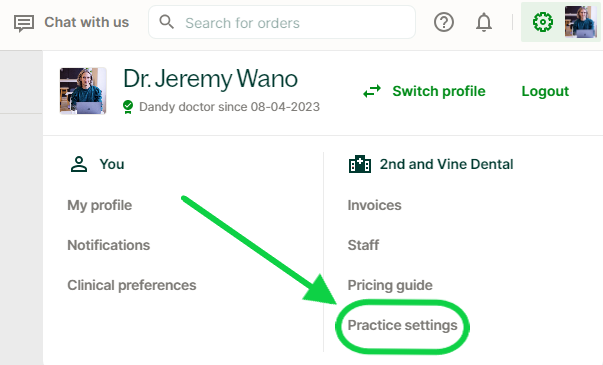Focus the Search for orders field
Screen dimensions: 603x365
coord(282,22)
